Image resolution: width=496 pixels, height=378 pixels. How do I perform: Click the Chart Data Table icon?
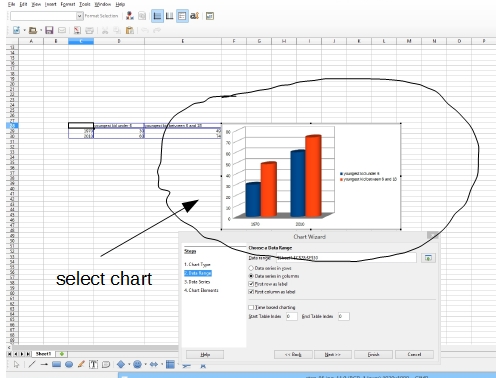[142, 16]
